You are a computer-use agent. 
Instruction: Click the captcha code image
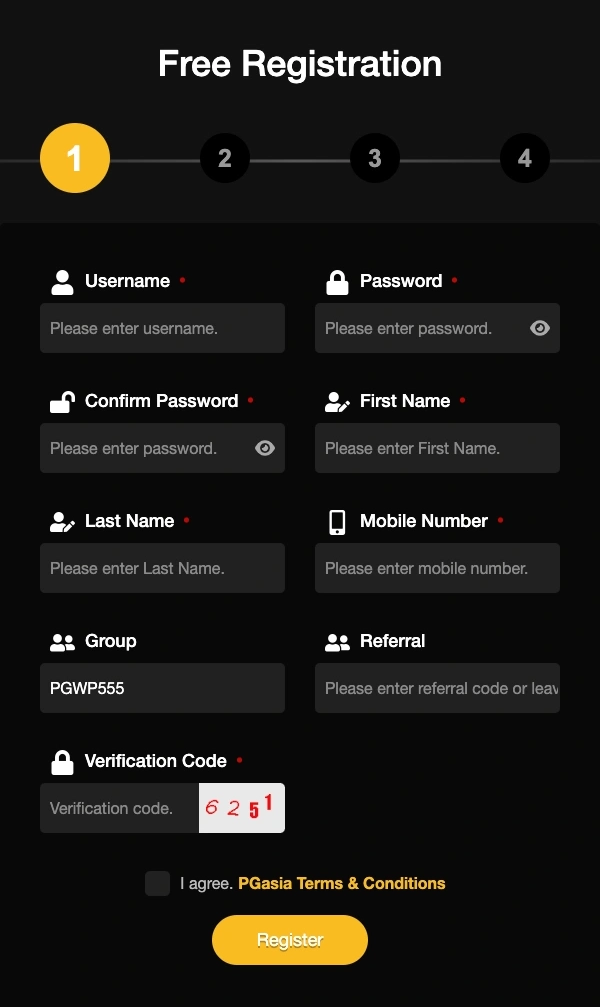[241, 807]
